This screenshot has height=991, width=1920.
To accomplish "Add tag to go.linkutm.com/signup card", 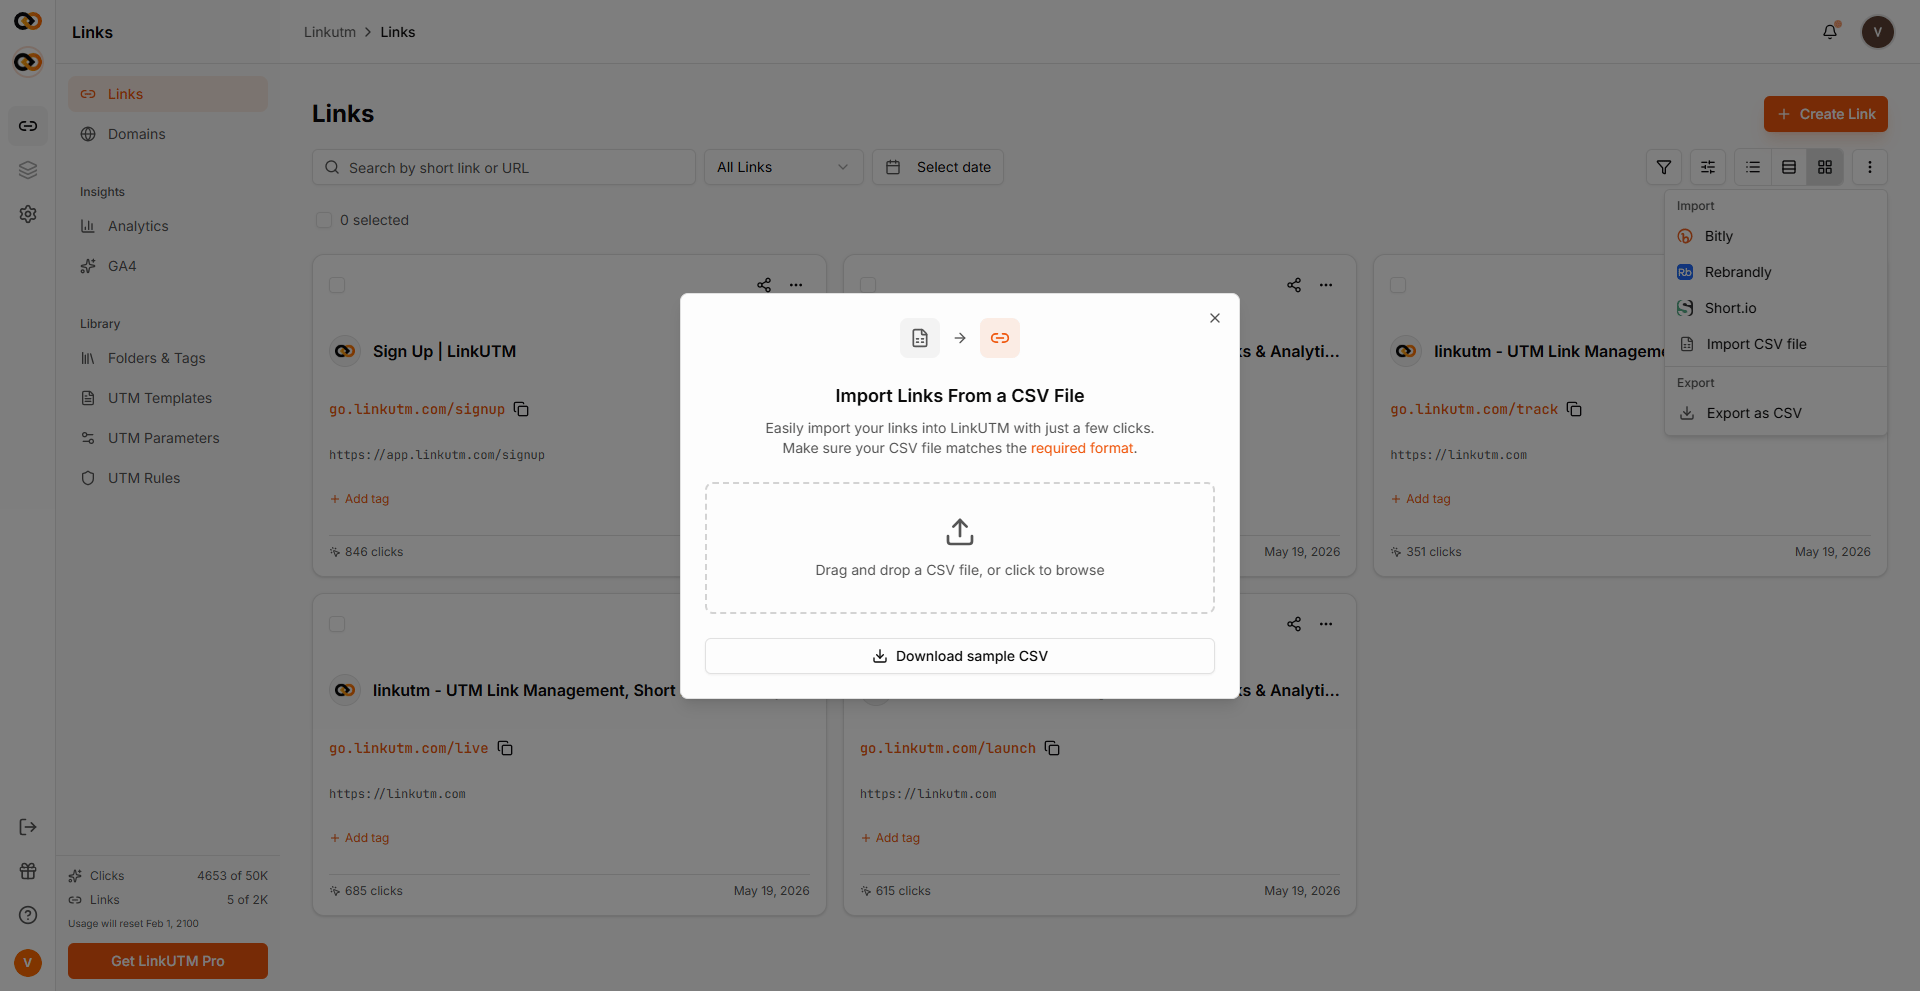I will click(360, 499).
